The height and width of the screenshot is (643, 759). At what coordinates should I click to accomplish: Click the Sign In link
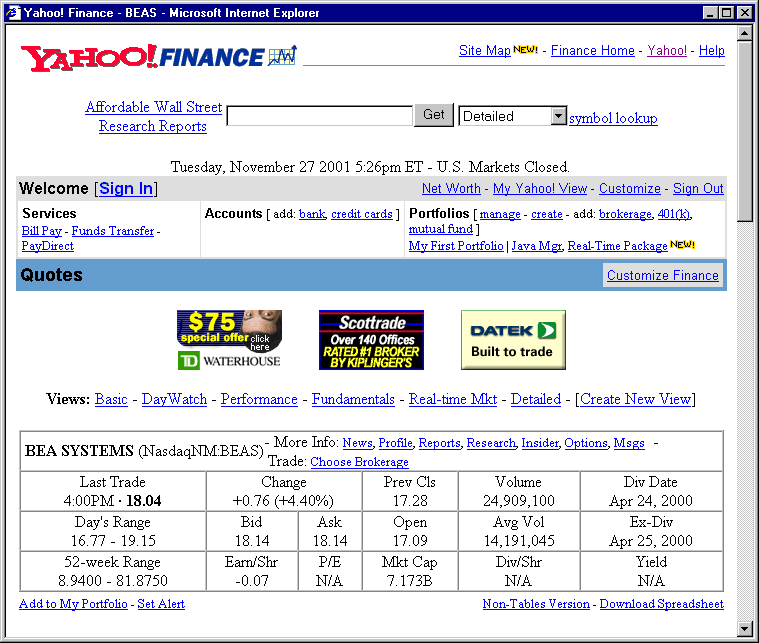(126, 188)
